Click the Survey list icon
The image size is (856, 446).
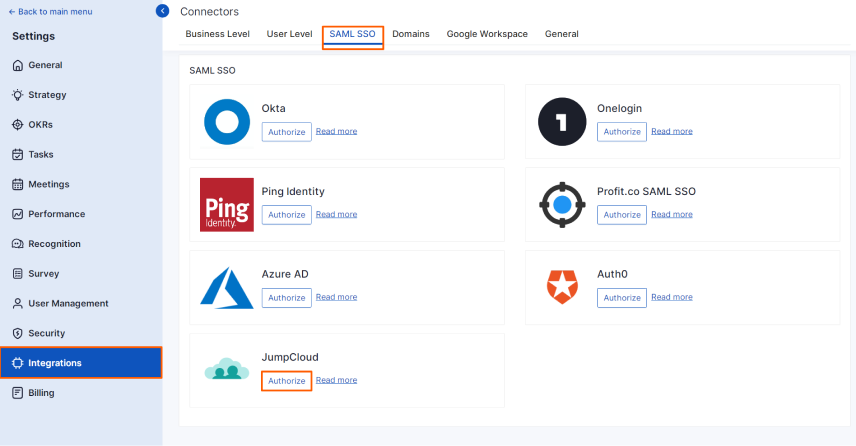click(x=17, y=273)
